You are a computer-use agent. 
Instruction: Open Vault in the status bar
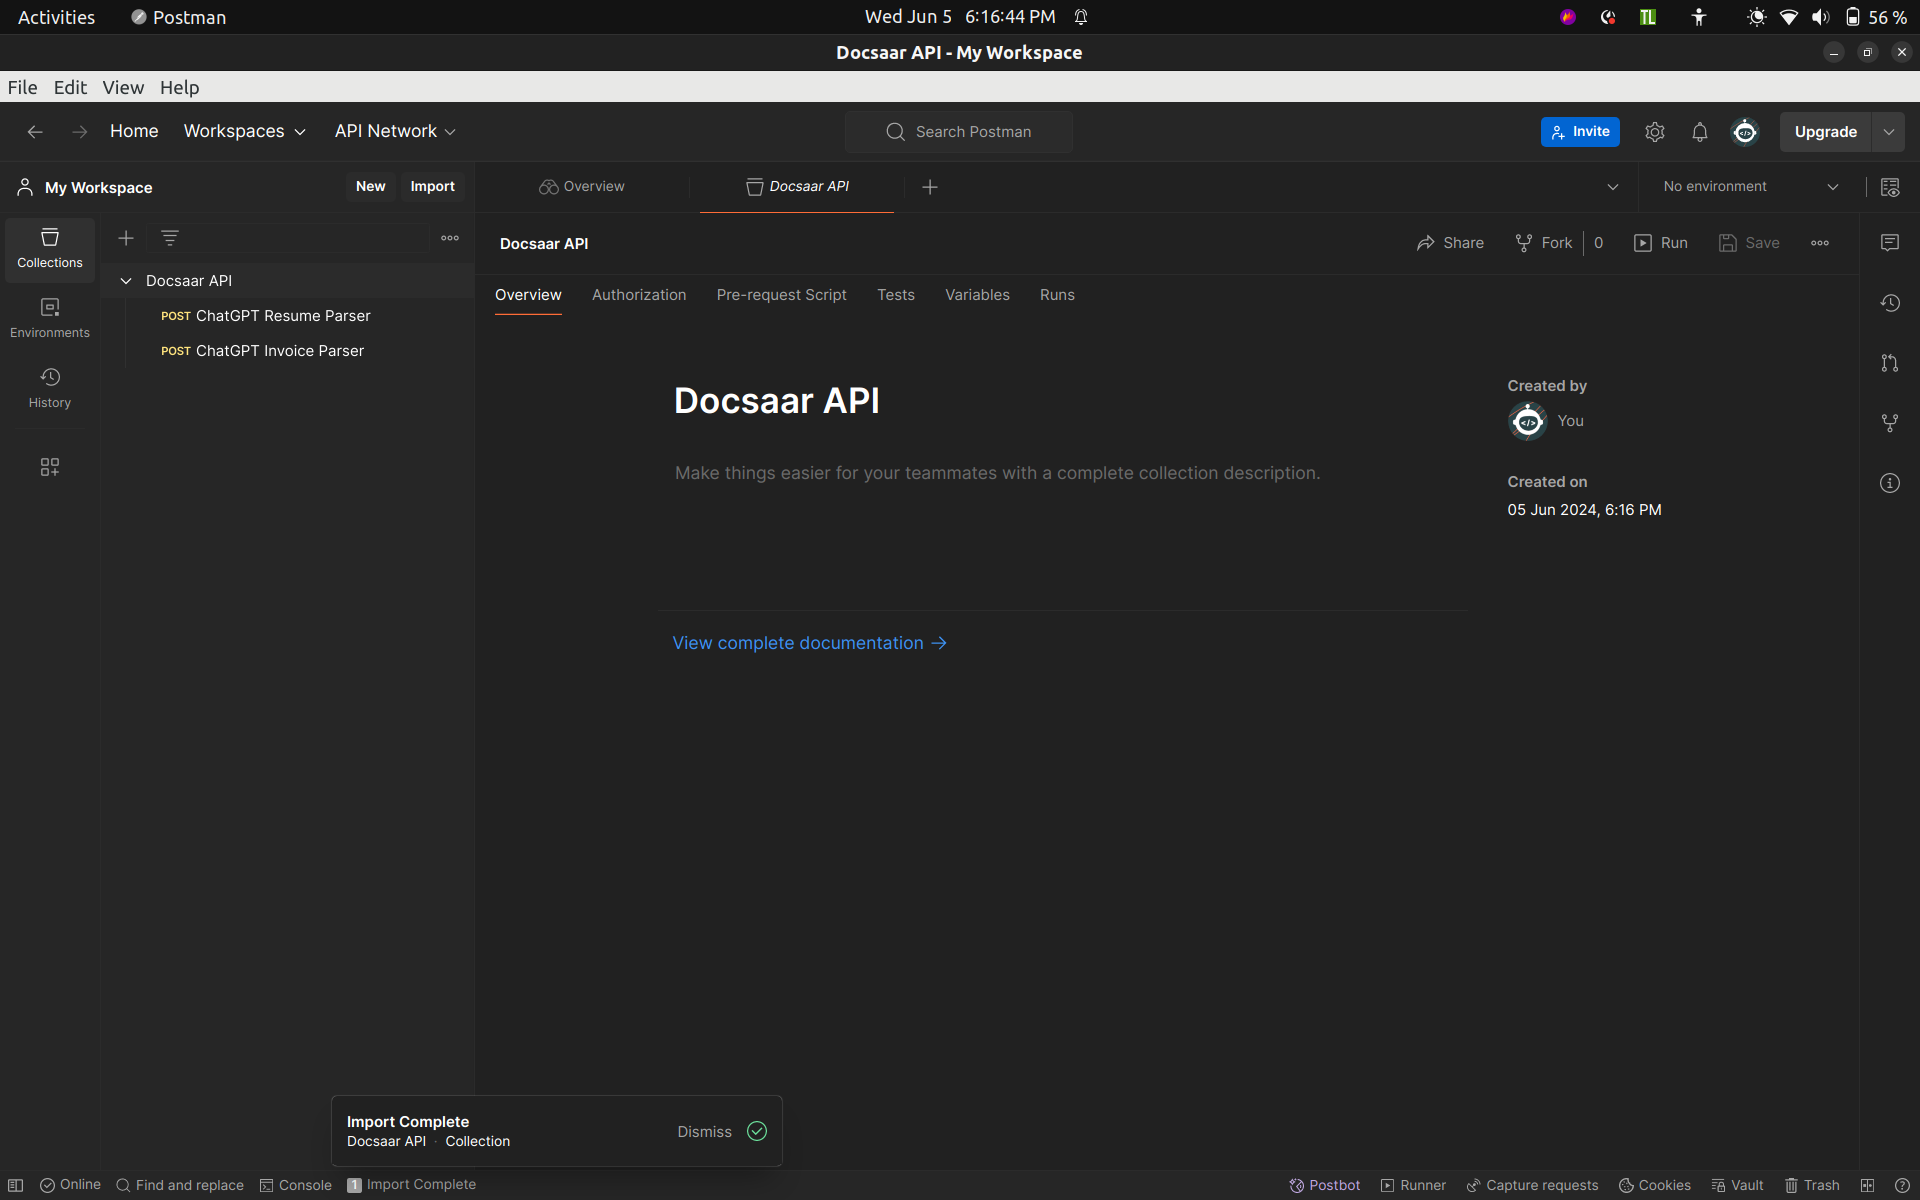[1737, 1185]
